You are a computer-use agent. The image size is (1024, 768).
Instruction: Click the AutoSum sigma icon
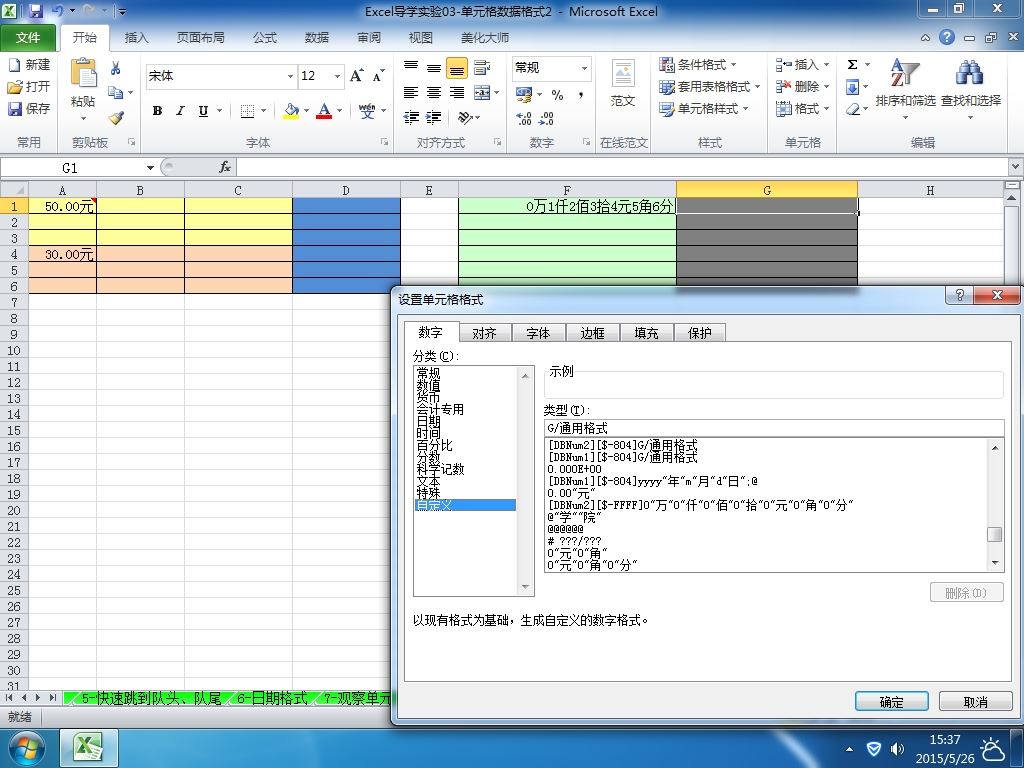852,65
